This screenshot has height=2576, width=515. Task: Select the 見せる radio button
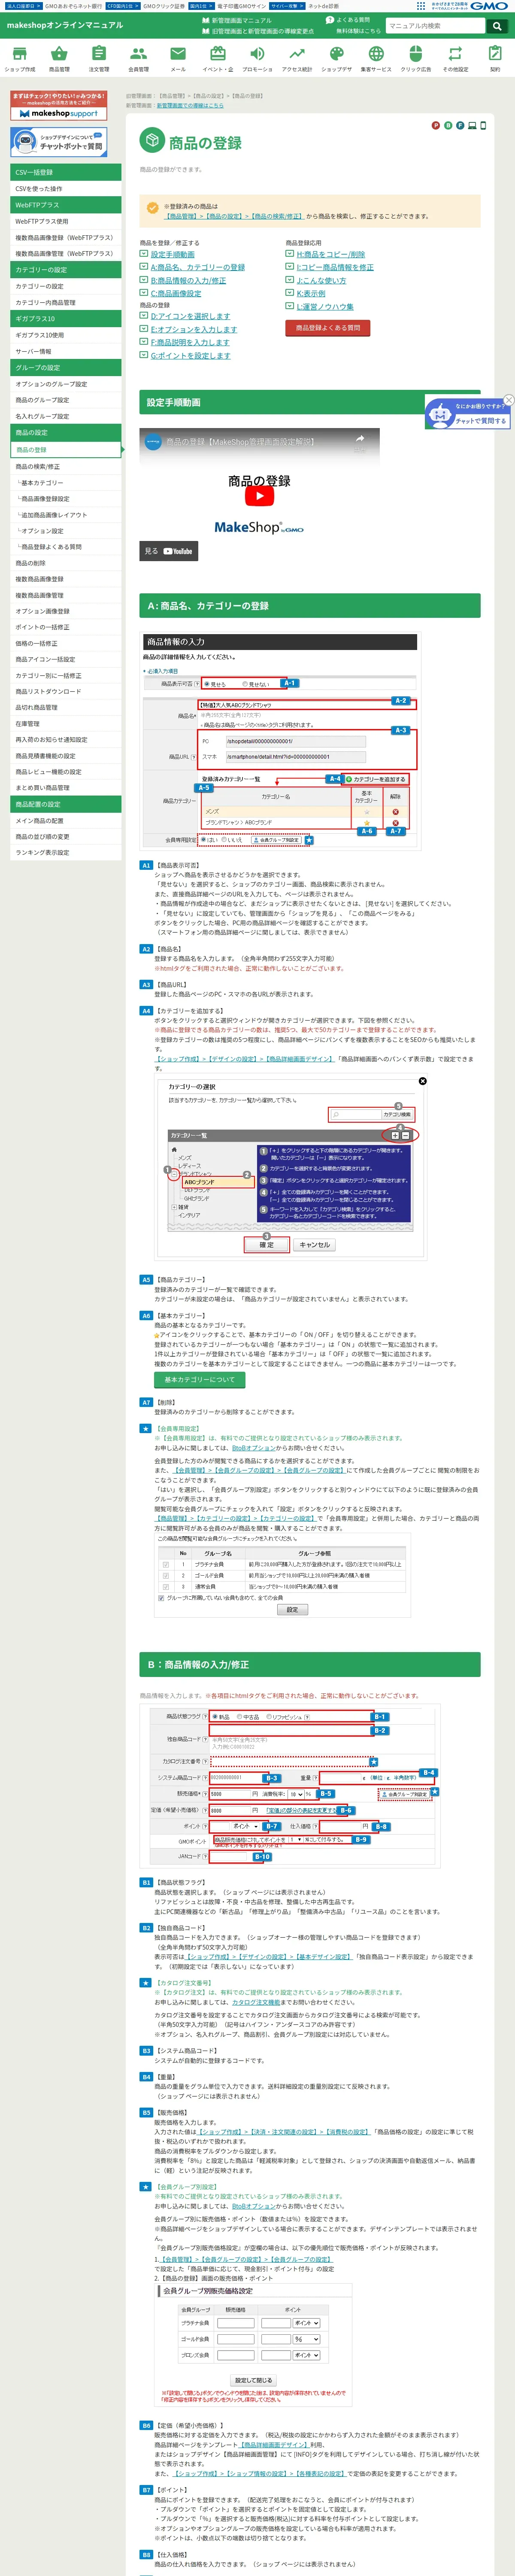point(207,684)
